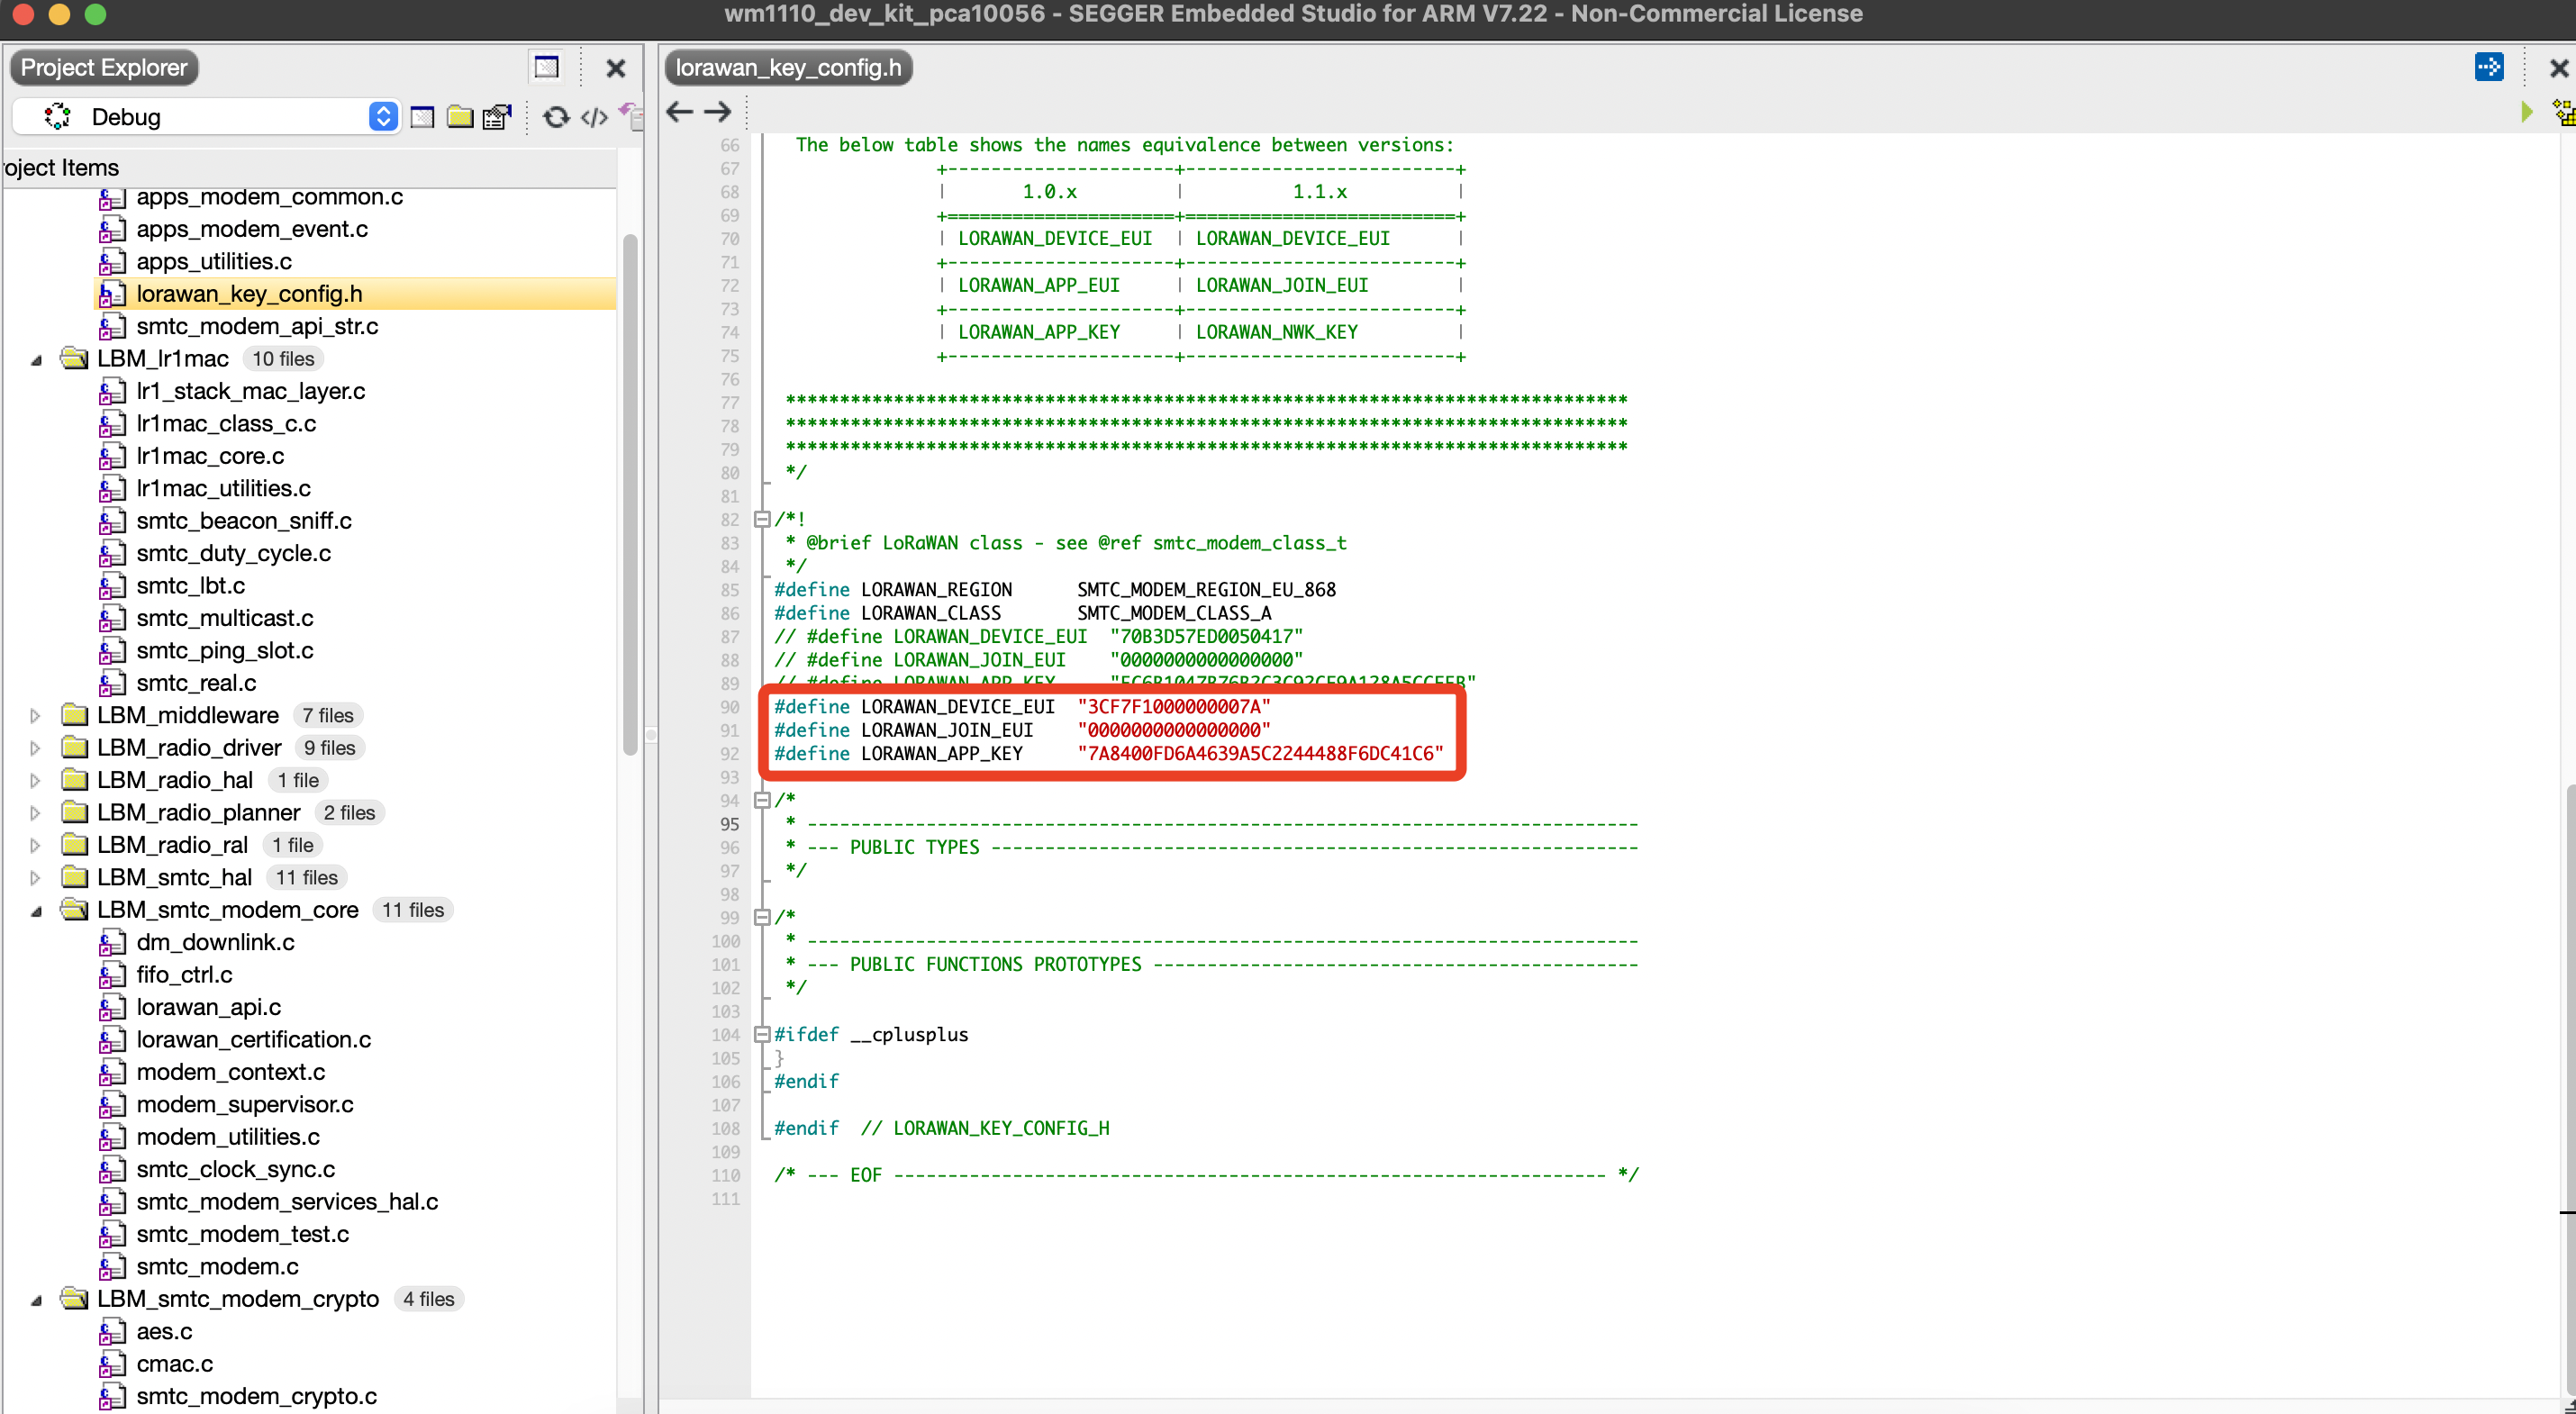This screenshot has height=1414, width=2576.
Task: Collapse the #ifdef __cplusplus fold on line 104
Action: (762, 1034)
